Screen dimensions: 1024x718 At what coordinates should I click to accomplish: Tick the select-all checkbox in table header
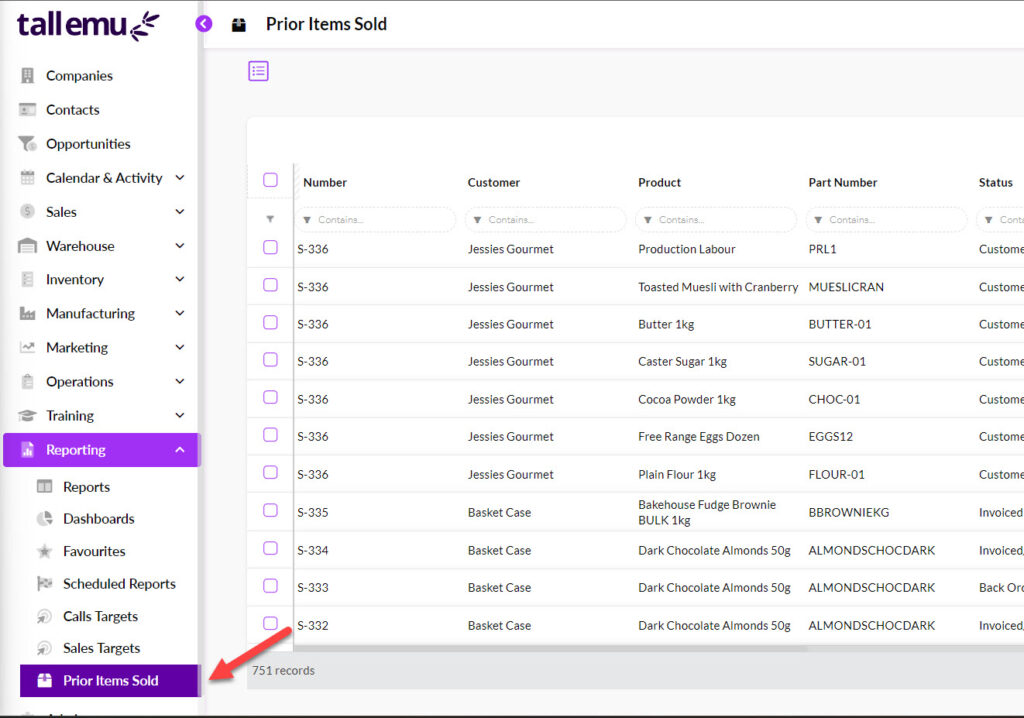tap(270, 180)
